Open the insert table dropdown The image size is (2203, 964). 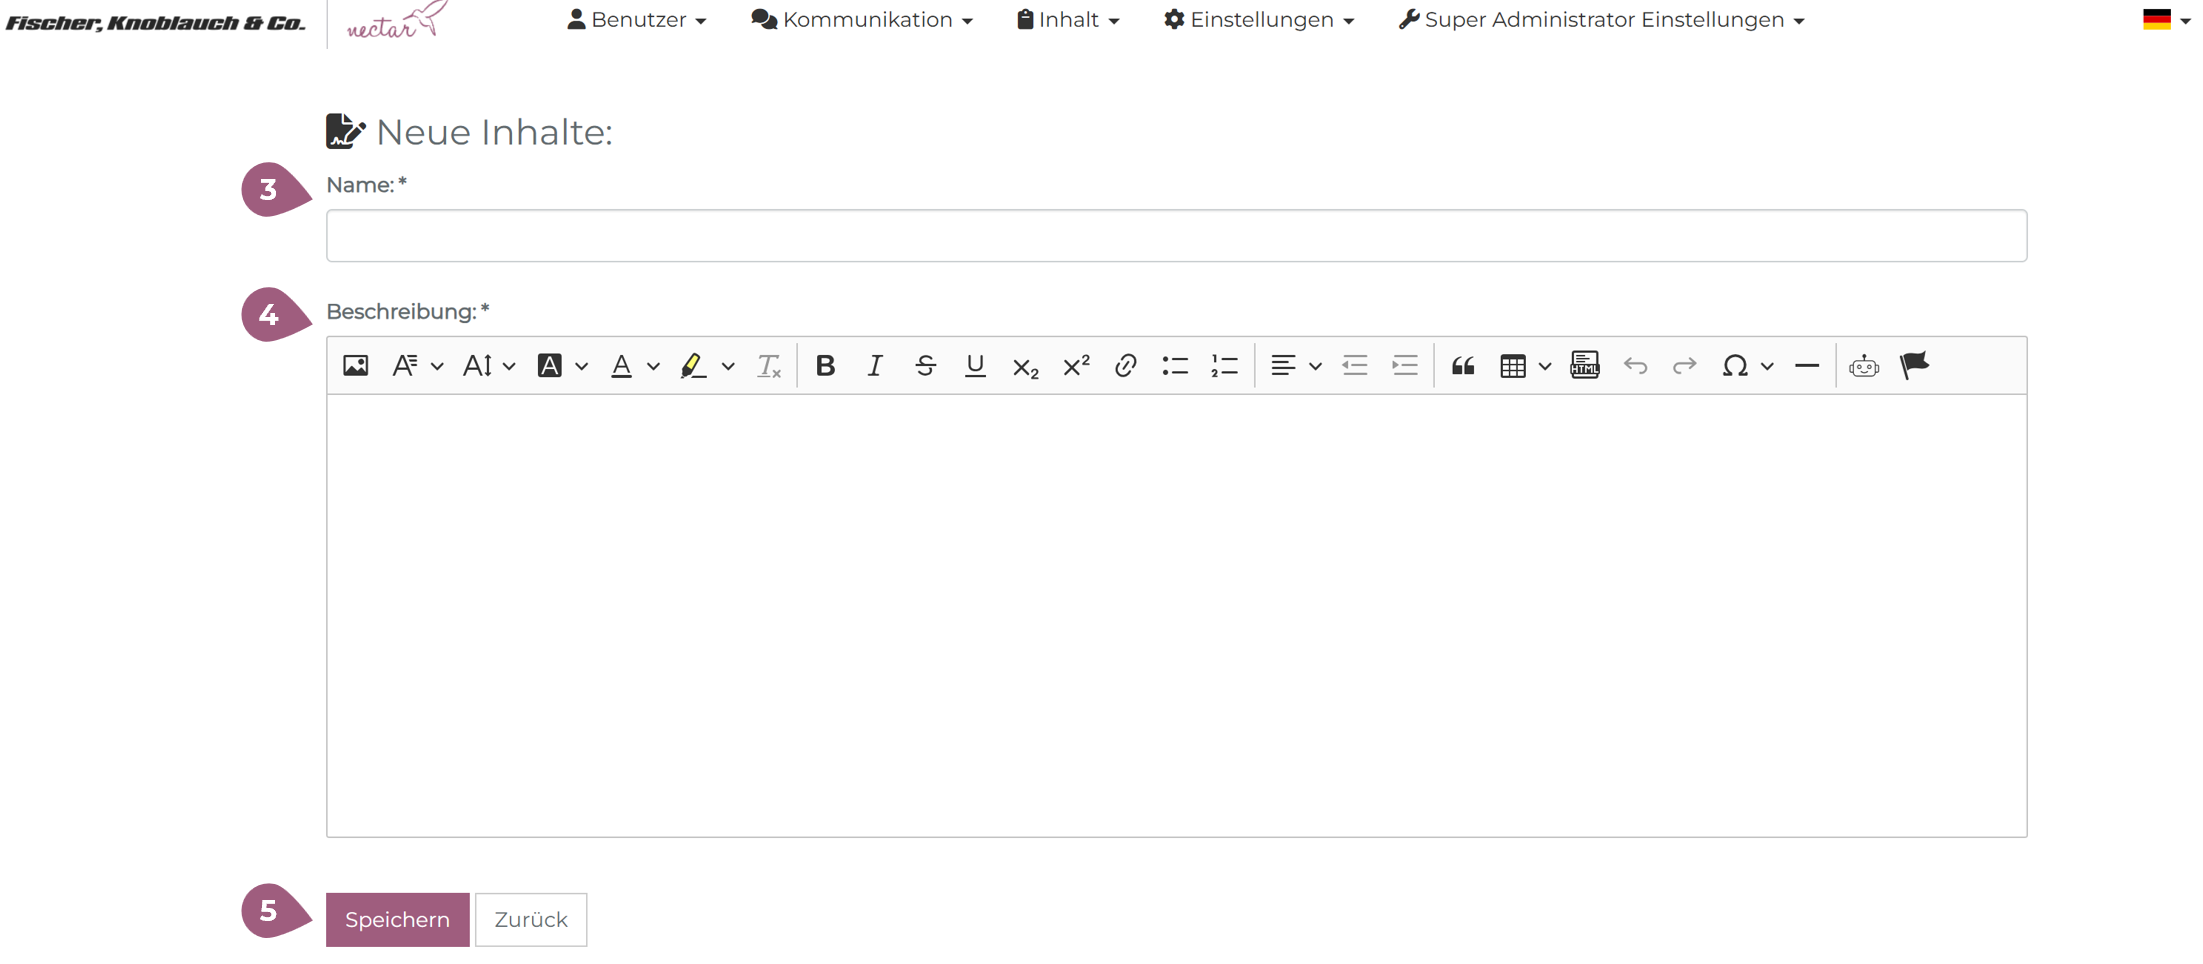(1524, 366)
